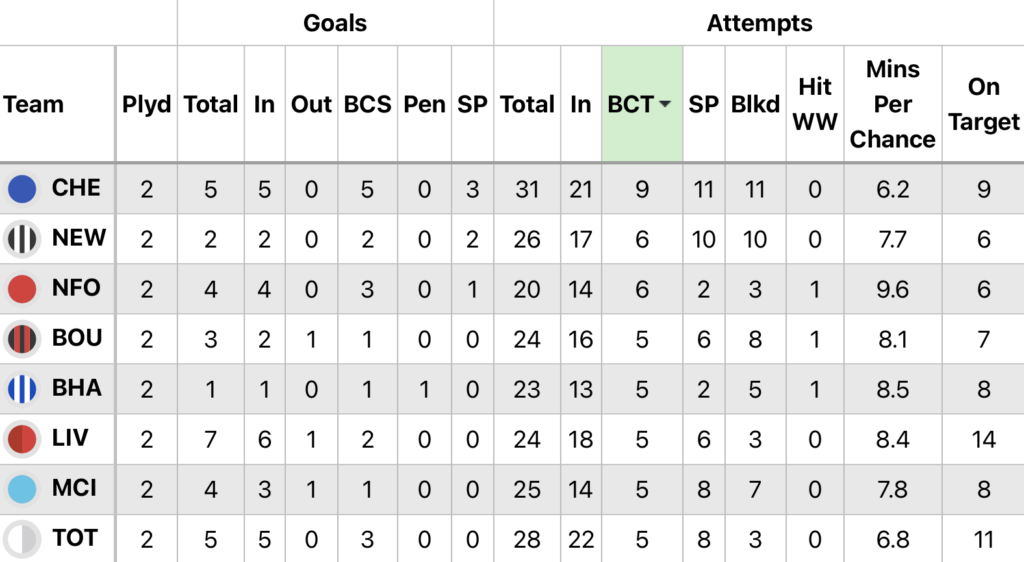The width and height of the screenshot is (1024, 562).
Task: Click the Team column header
Action: (x=34, y=104)
